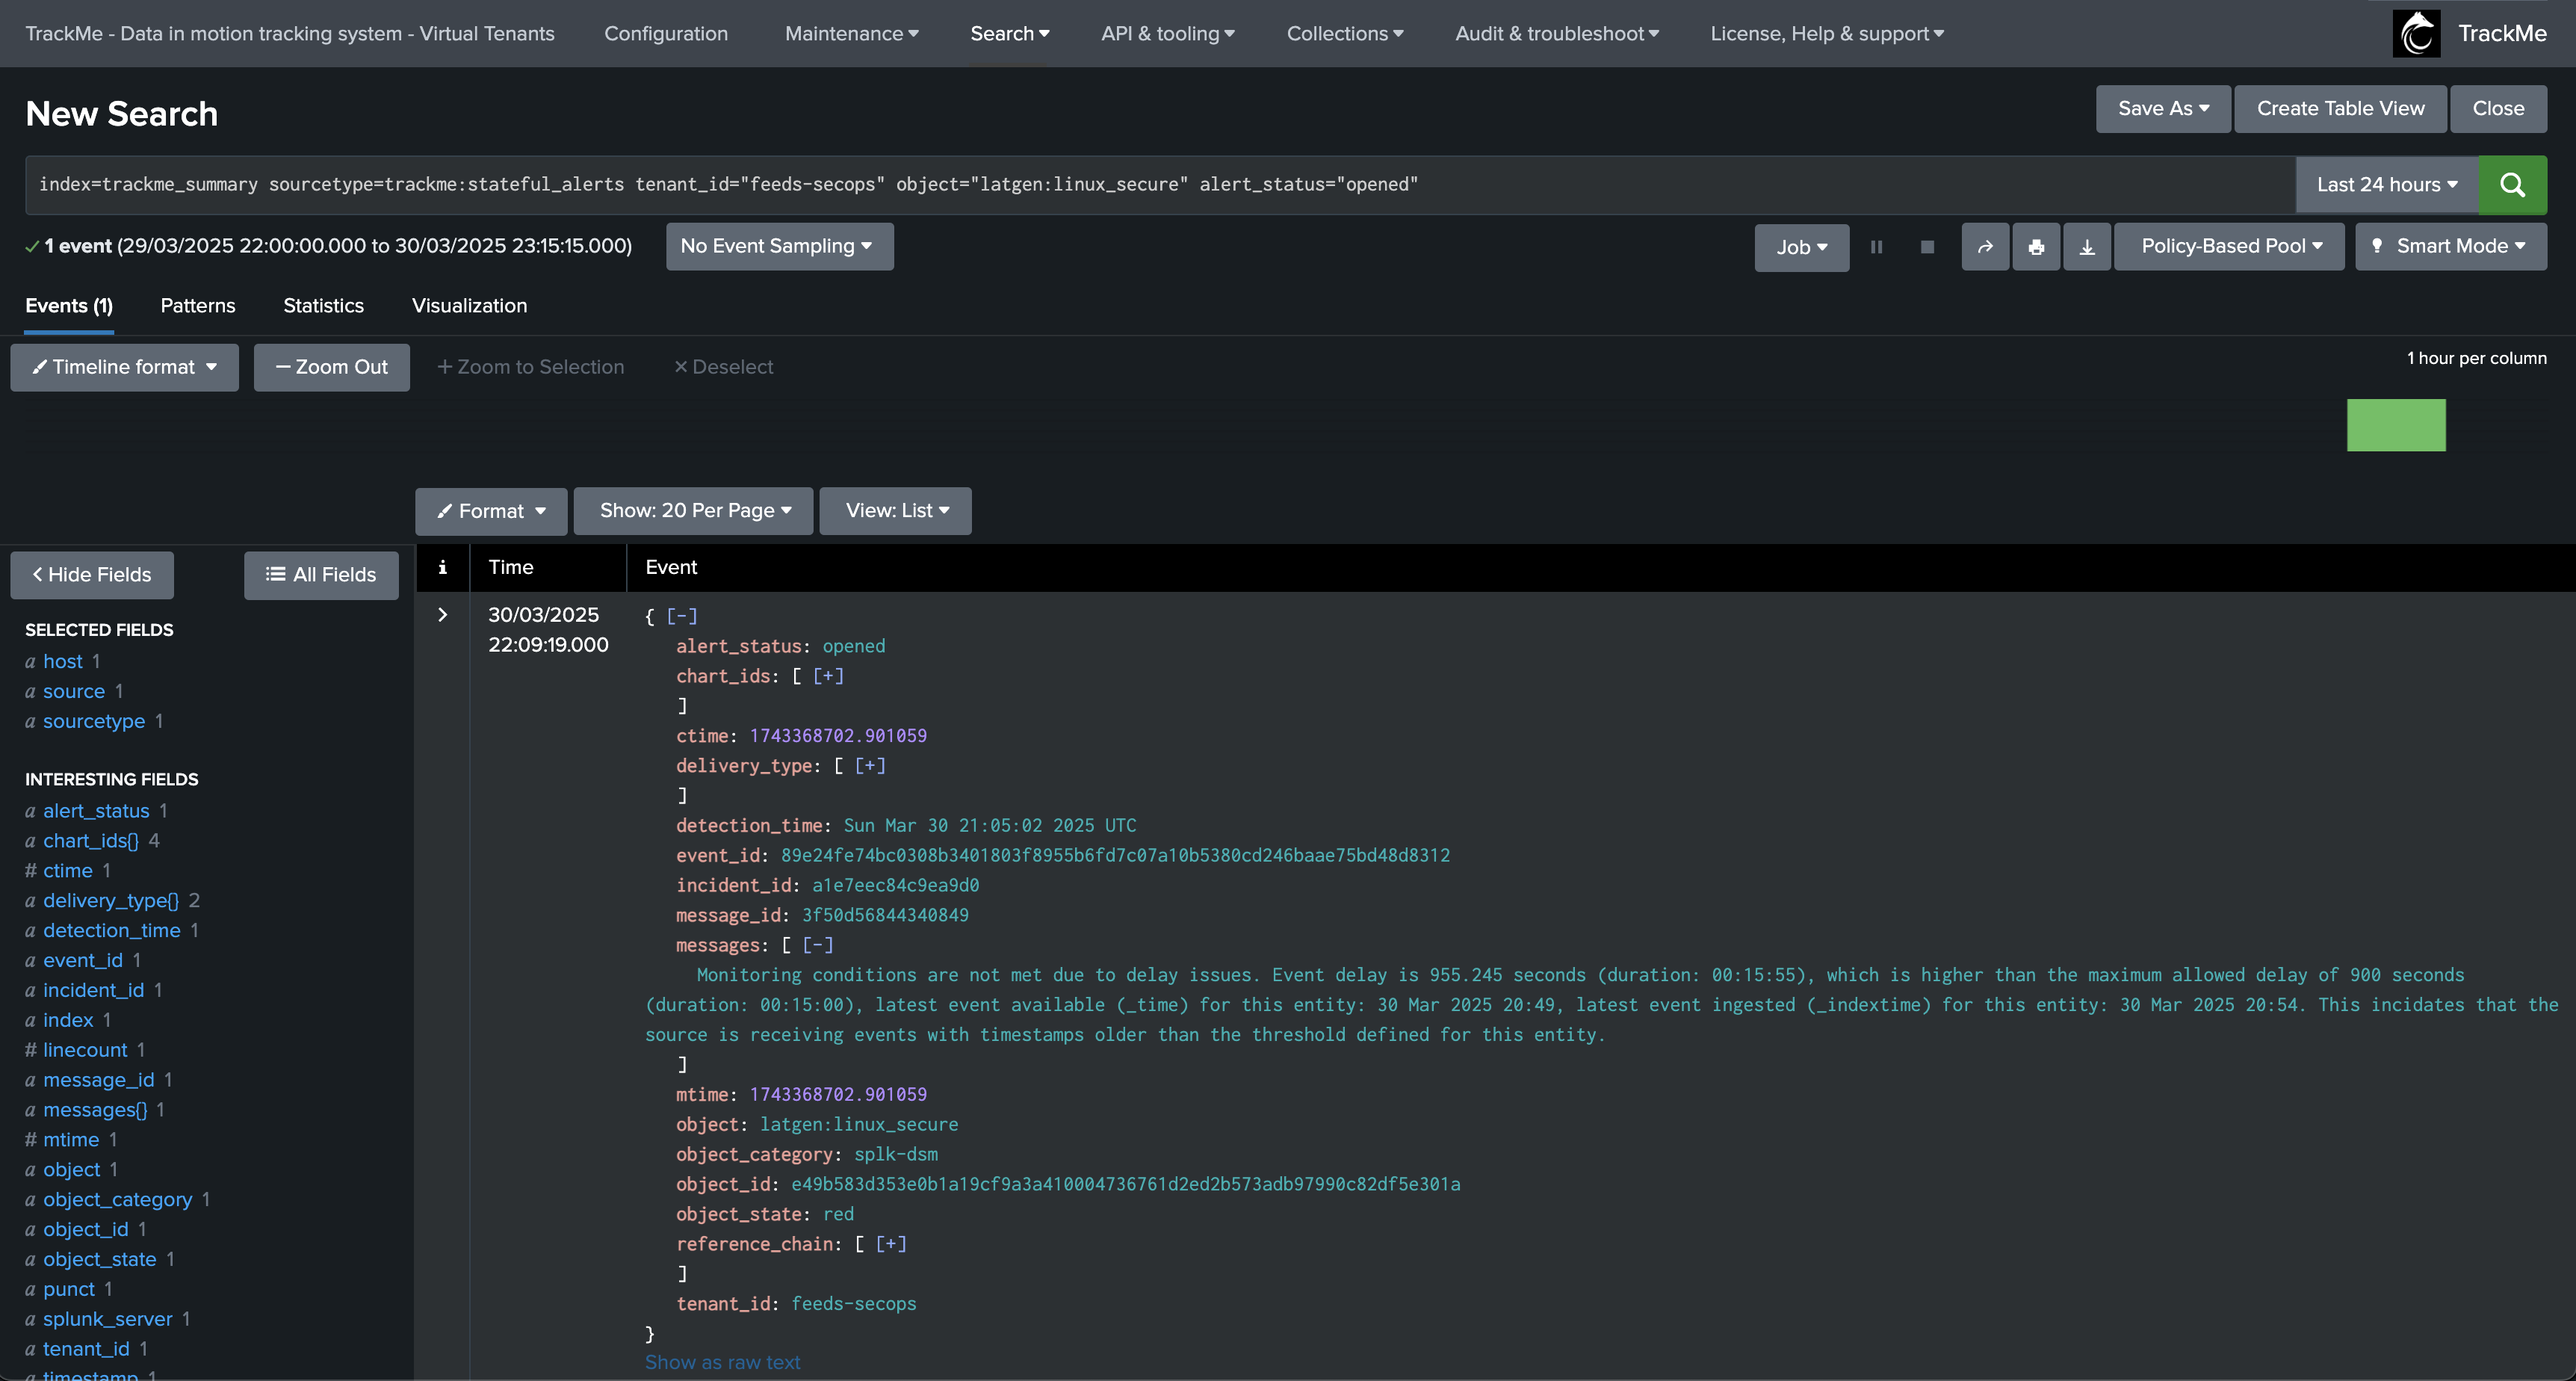Switch to Patterns tab

click(198, 306)
